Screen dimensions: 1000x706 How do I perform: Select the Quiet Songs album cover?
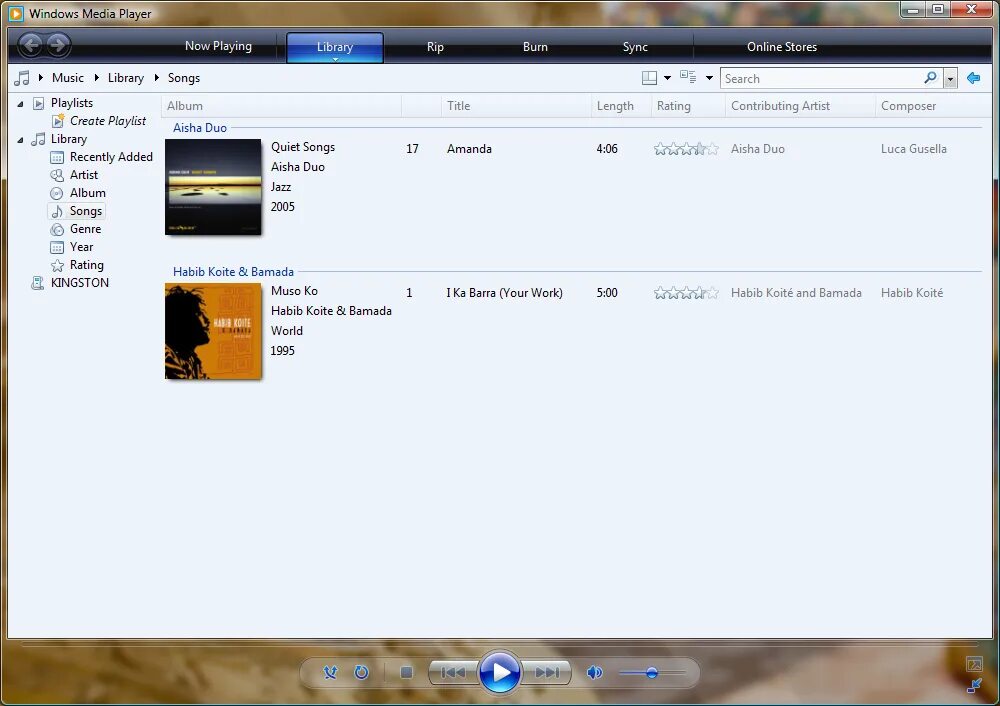pos(213,187)
